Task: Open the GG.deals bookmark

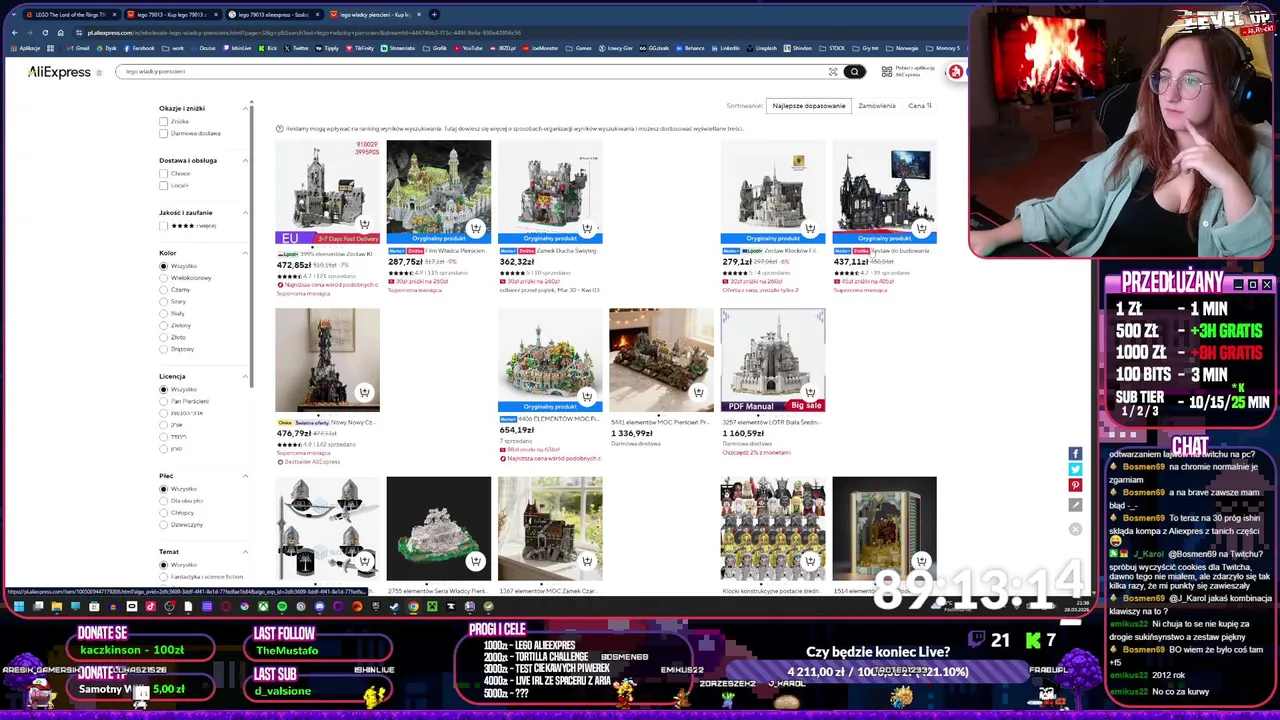Action: tap(655, 48)
